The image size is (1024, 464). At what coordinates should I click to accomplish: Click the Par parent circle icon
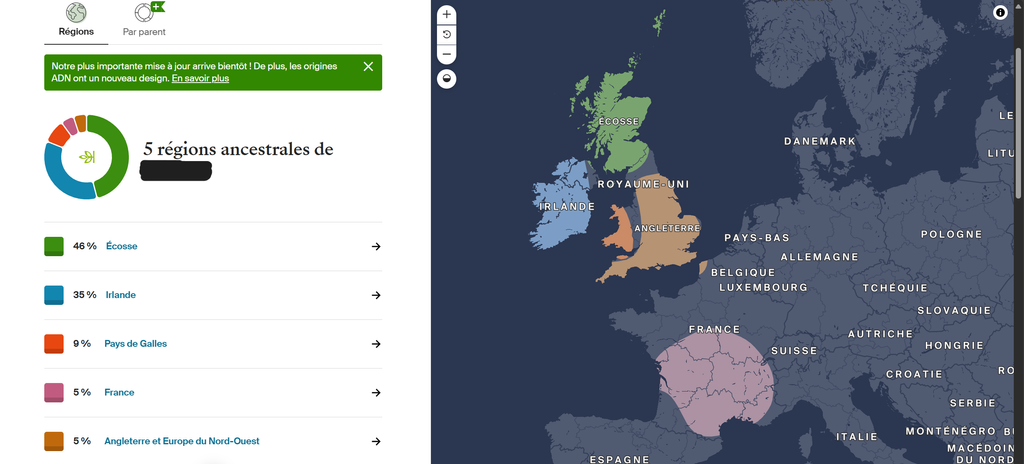145,13
